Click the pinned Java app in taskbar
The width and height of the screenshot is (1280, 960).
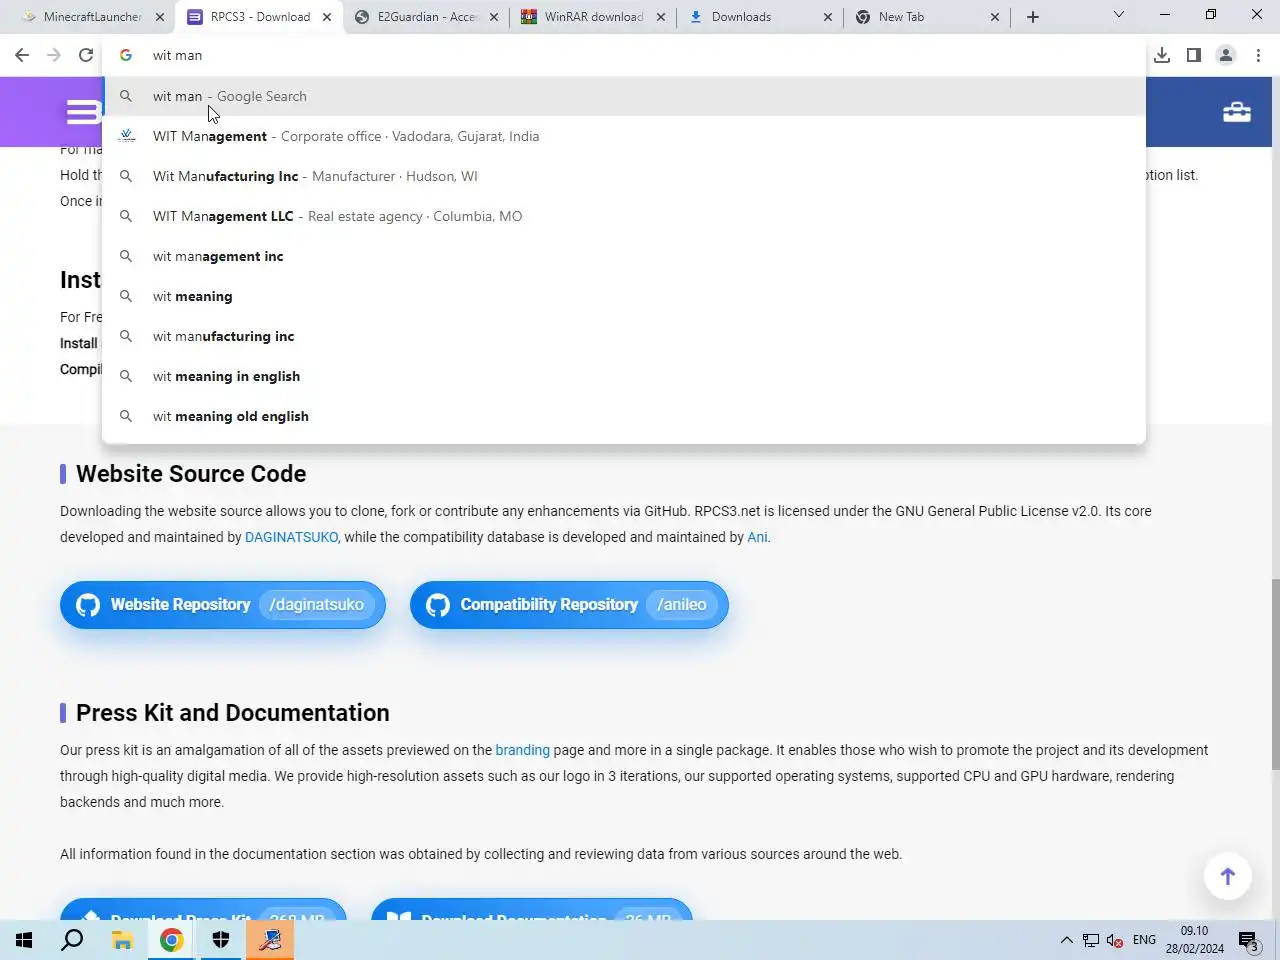(270, 940)
